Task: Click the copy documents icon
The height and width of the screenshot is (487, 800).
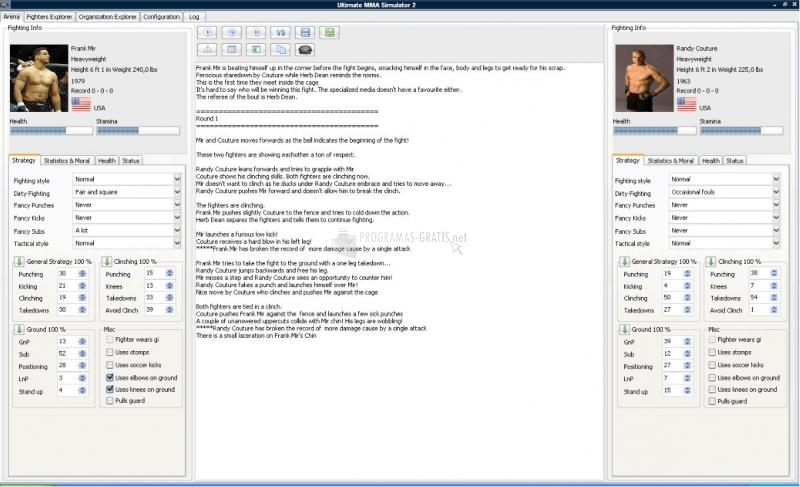Action: click(281, 49)
